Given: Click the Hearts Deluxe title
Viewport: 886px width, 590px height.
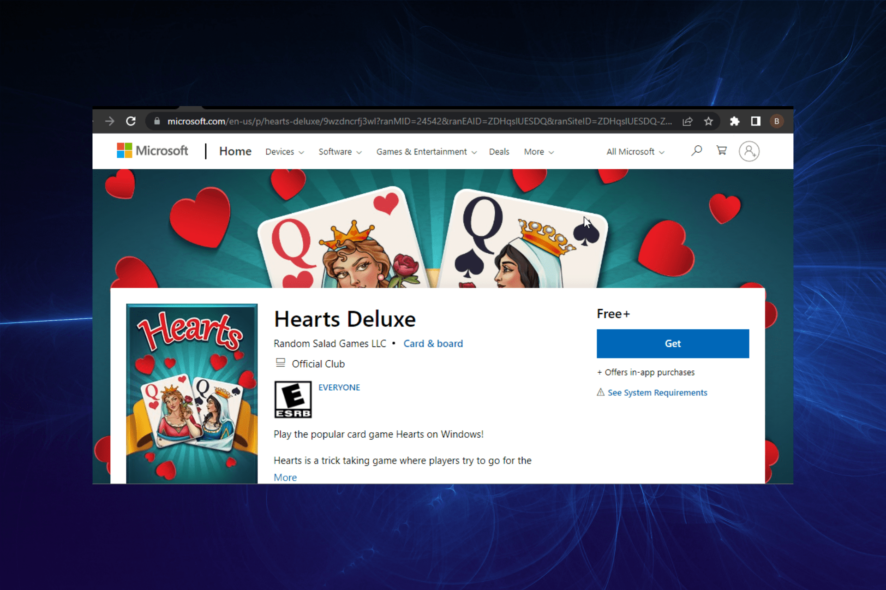Looking at the screenshot, I should (345, 319).
